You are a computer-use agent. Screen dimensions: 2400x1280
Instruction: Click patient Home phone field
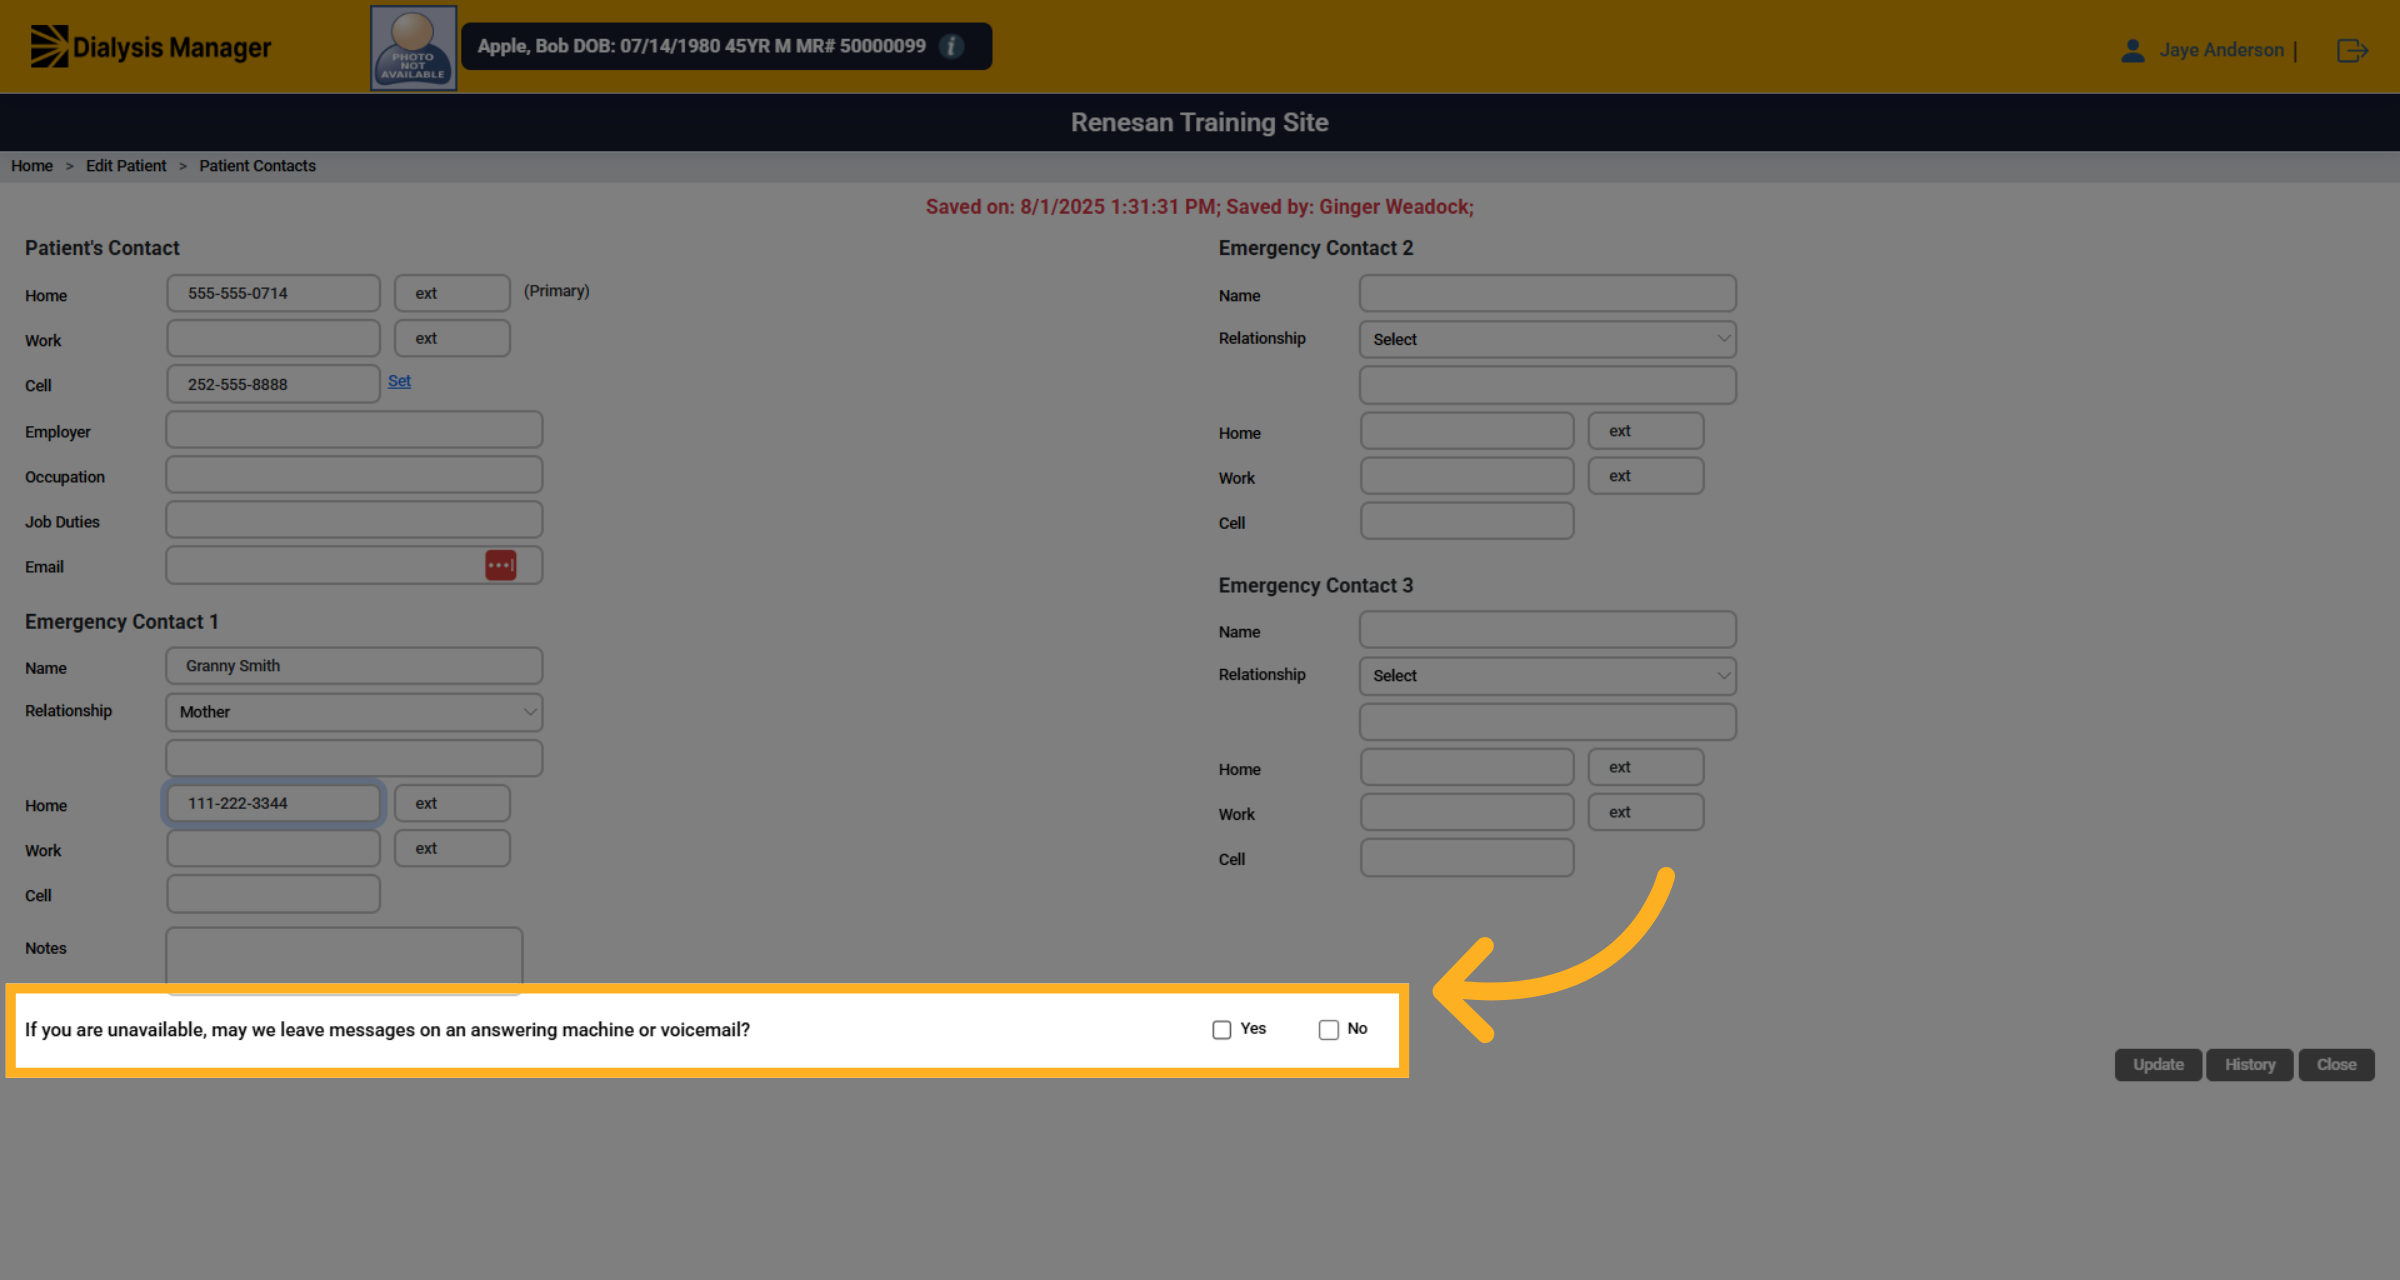coord(273,293)
